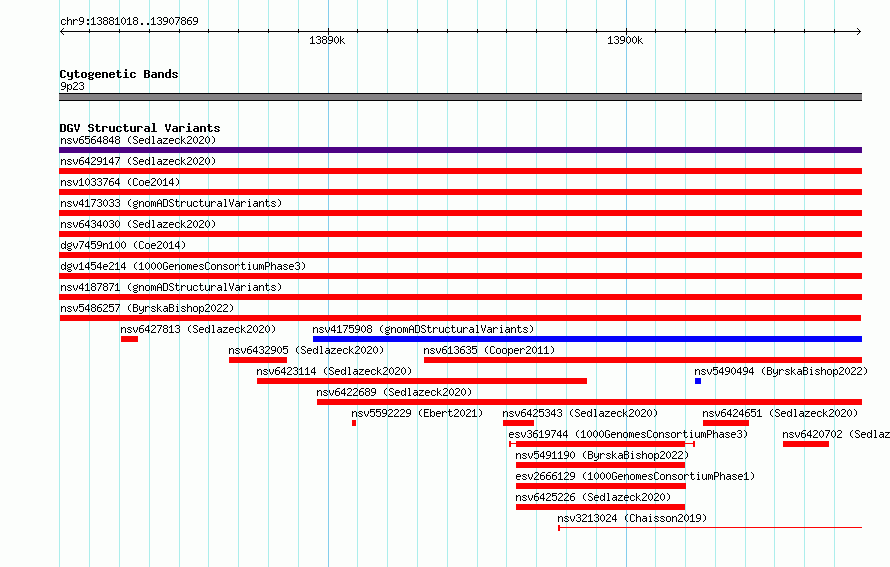This screenshot has width=890, height=567.
Task: Open the nsv5592229 (Ebert2021) label
Action: pos(417,413)
